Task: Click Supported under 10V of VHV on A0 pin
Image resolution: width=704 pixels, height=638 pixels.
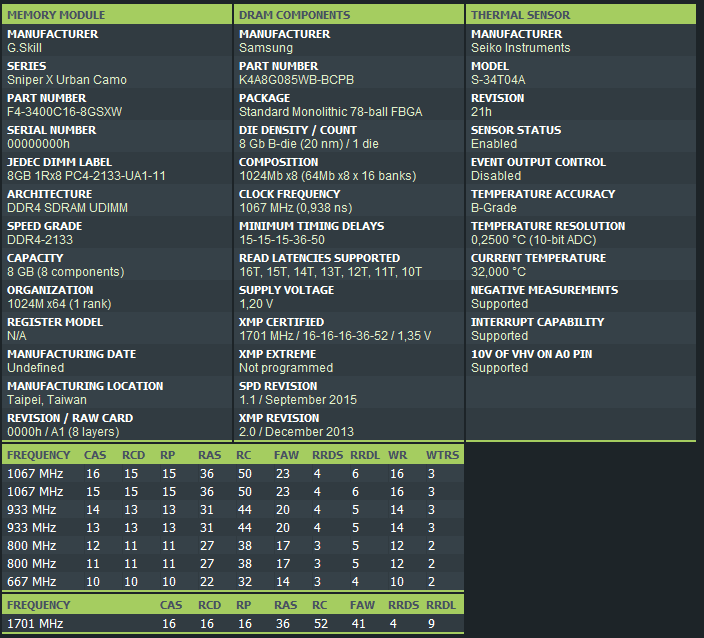Action: pyautogui.click(x=499, y=368)
